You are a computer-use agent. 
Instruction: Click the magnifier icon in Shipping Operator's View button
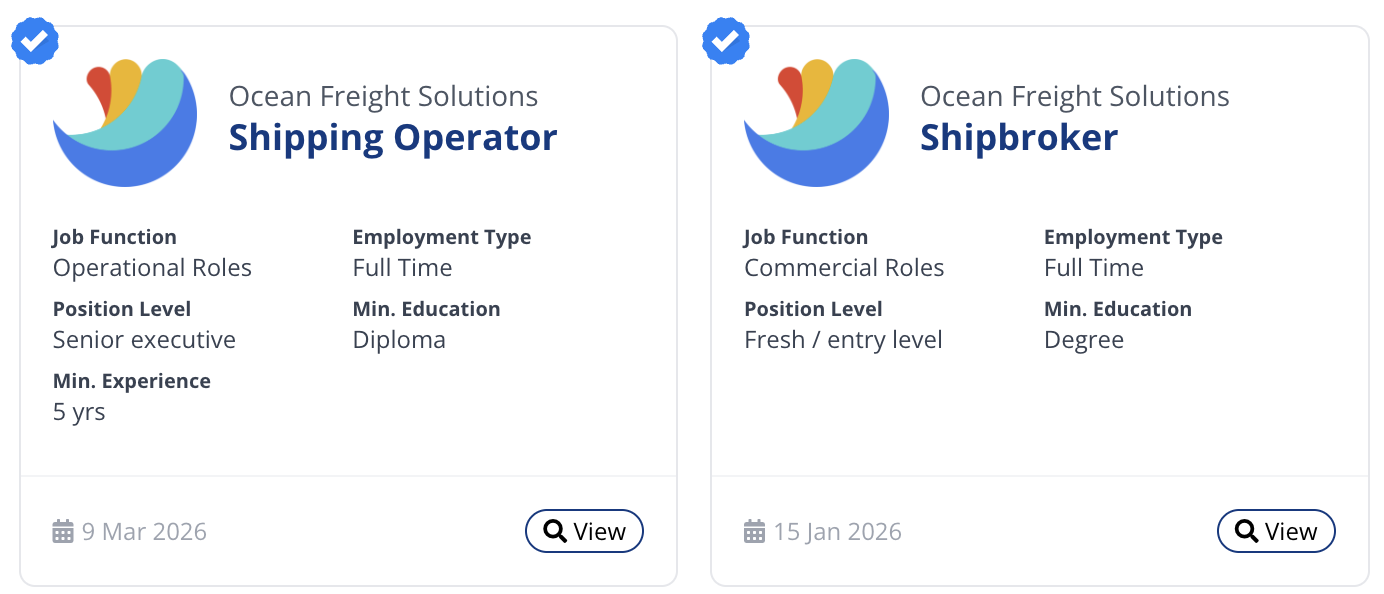pos(555,531)
